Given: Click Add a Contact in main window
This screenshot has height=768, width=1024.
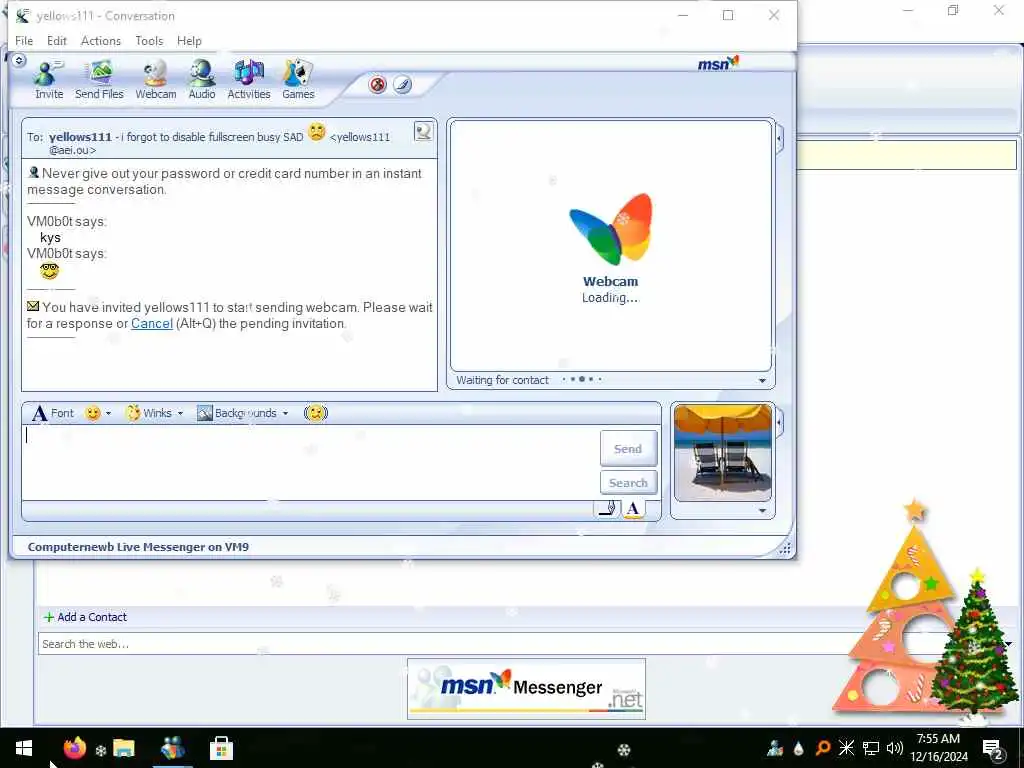Looking at the screenshot, I should [85, 617].
